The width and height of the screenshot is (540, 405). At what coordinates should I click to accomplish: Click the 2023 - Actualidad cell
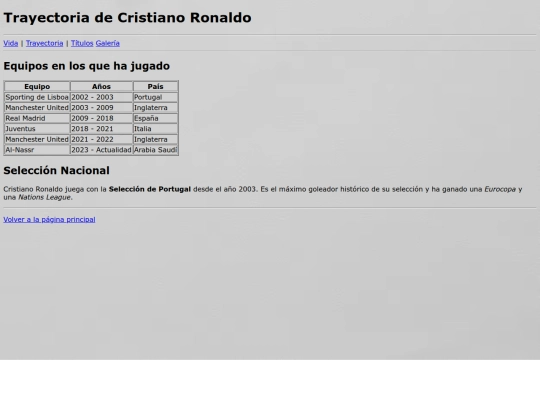[101, 150]
